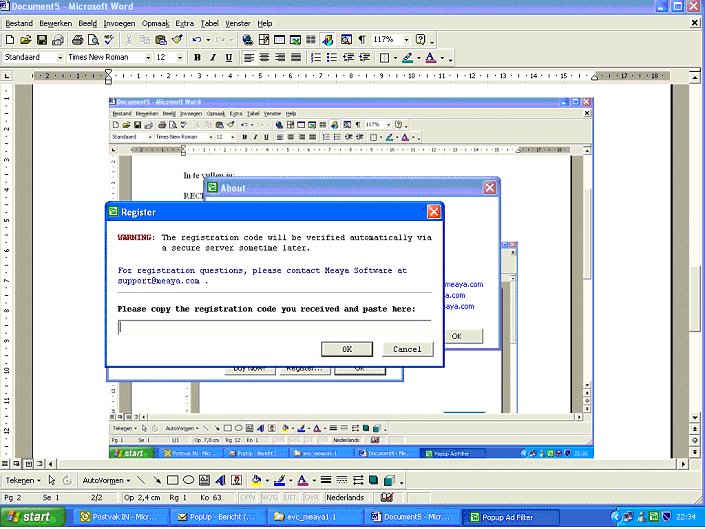Apply font color from formatting toolbar
This screenshot has width=705, height=529.
click(x=431, y=58)
